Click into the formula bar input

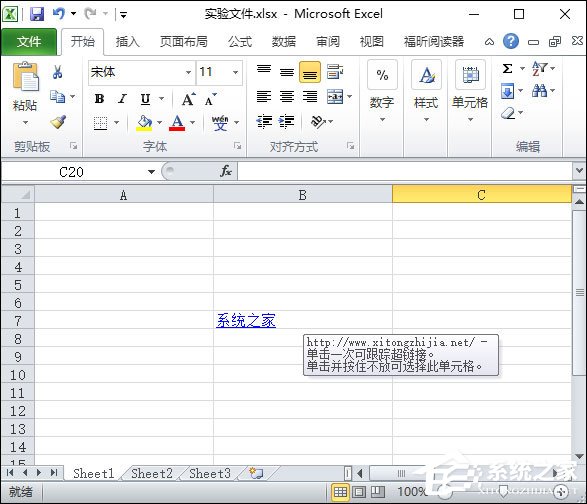404,171
